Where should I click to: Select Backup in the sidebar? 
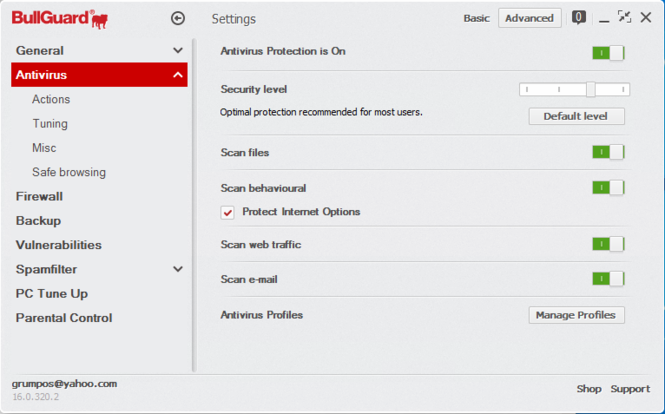click(x=38, y=221)
